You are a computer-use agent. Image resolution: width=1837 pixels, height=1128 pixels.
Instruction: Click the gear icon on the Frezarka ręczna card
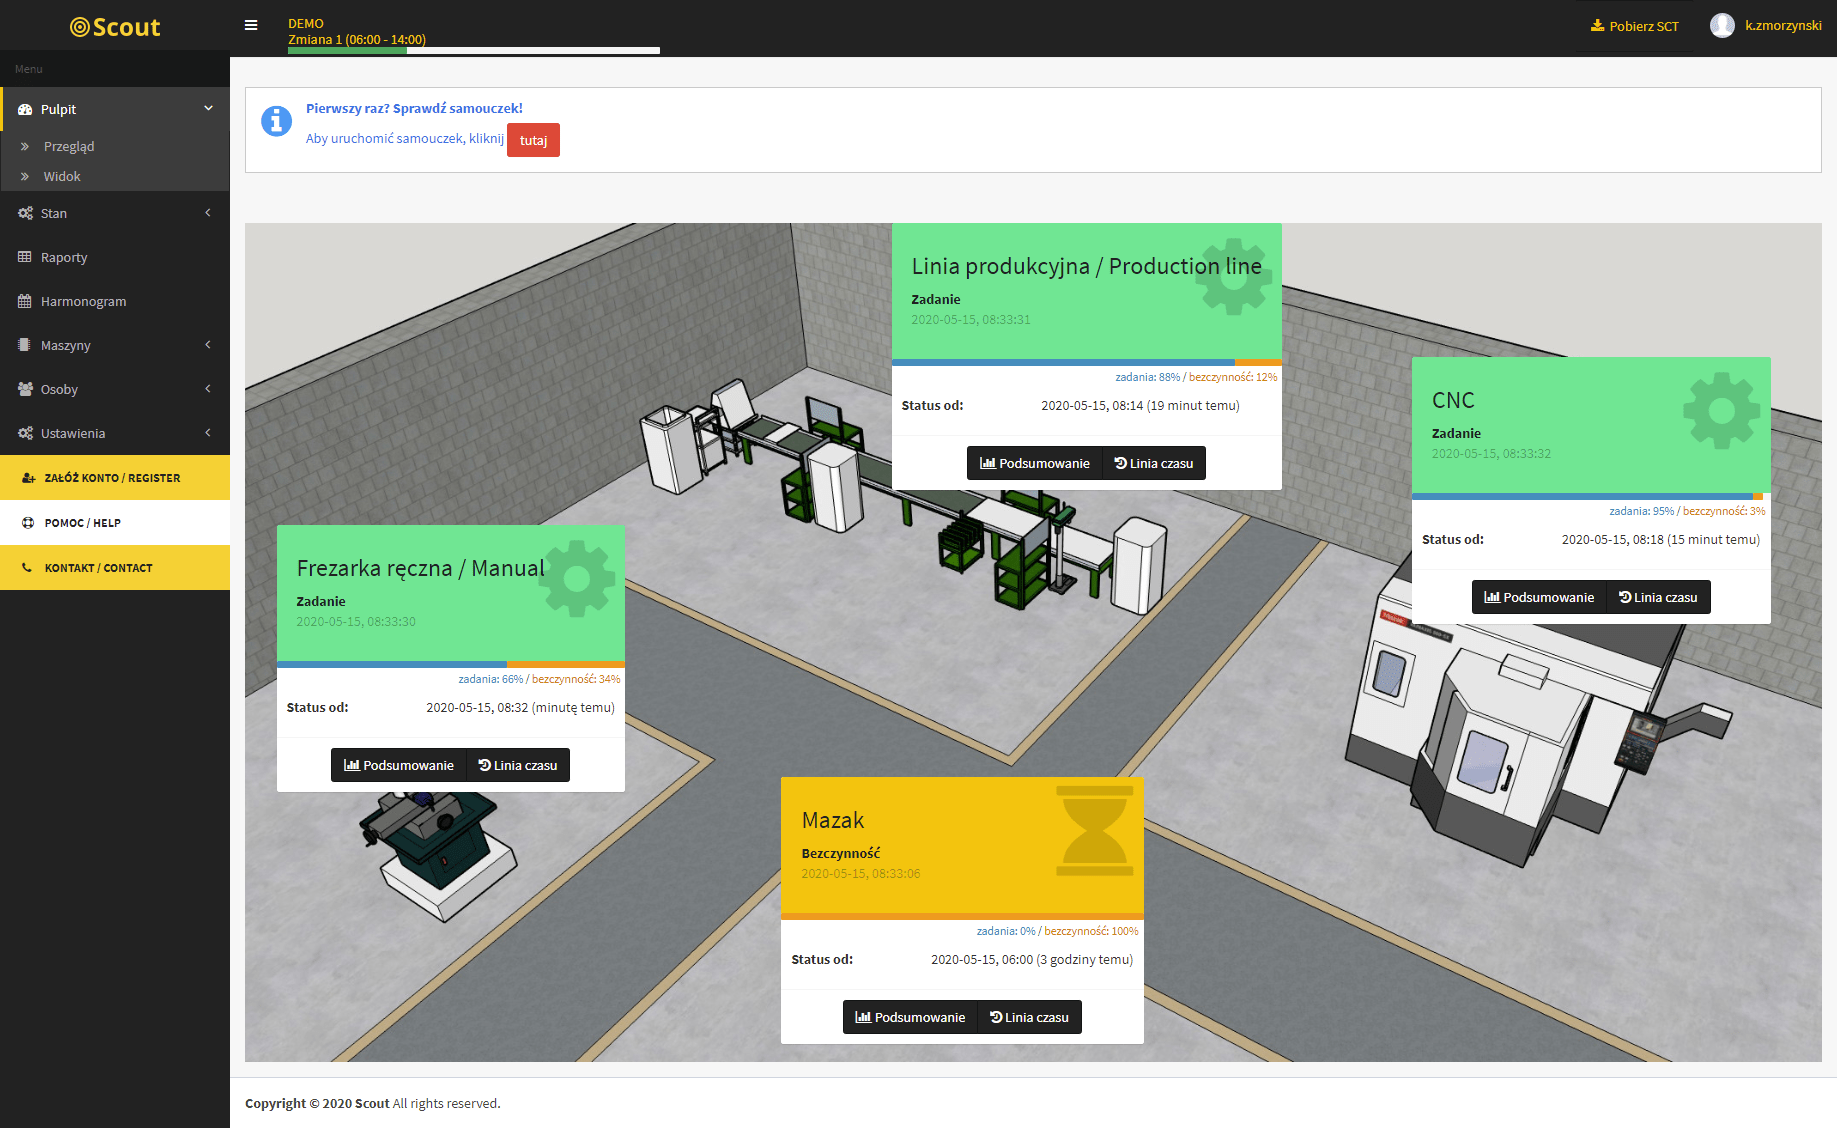(x=577, y=578)
